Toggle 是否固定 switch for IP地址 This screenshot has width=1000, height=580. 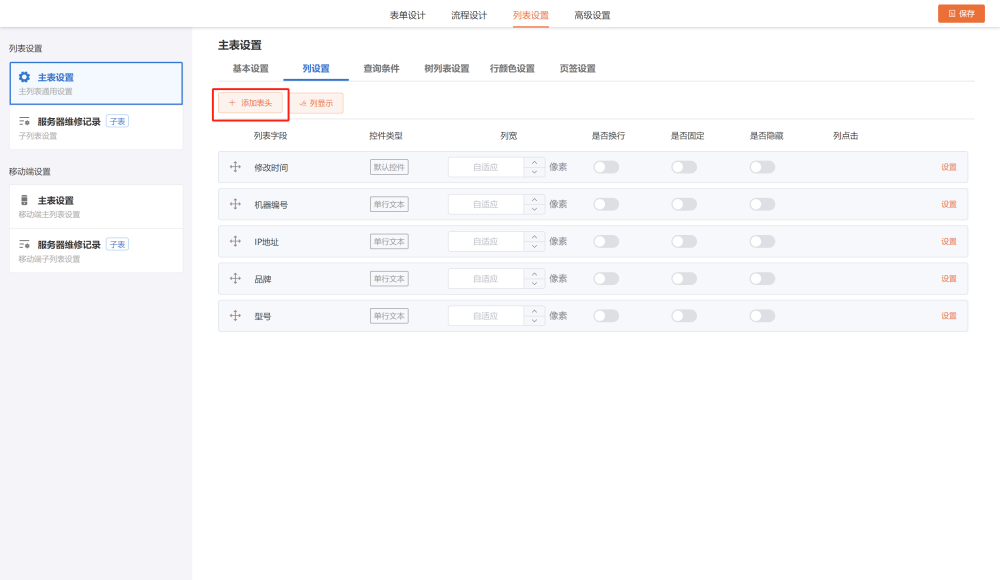point(684,241)
